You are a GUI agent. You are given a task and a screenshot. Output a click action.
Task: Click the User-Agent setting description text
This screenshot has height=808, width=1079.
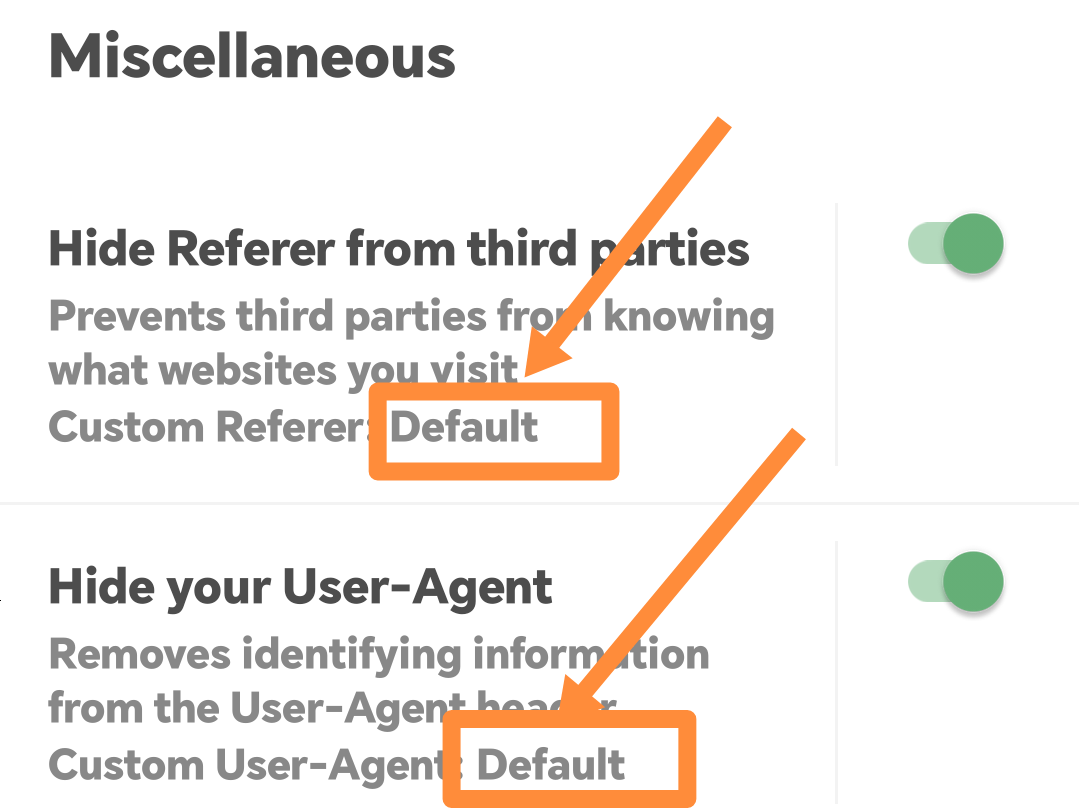(378, 682)
